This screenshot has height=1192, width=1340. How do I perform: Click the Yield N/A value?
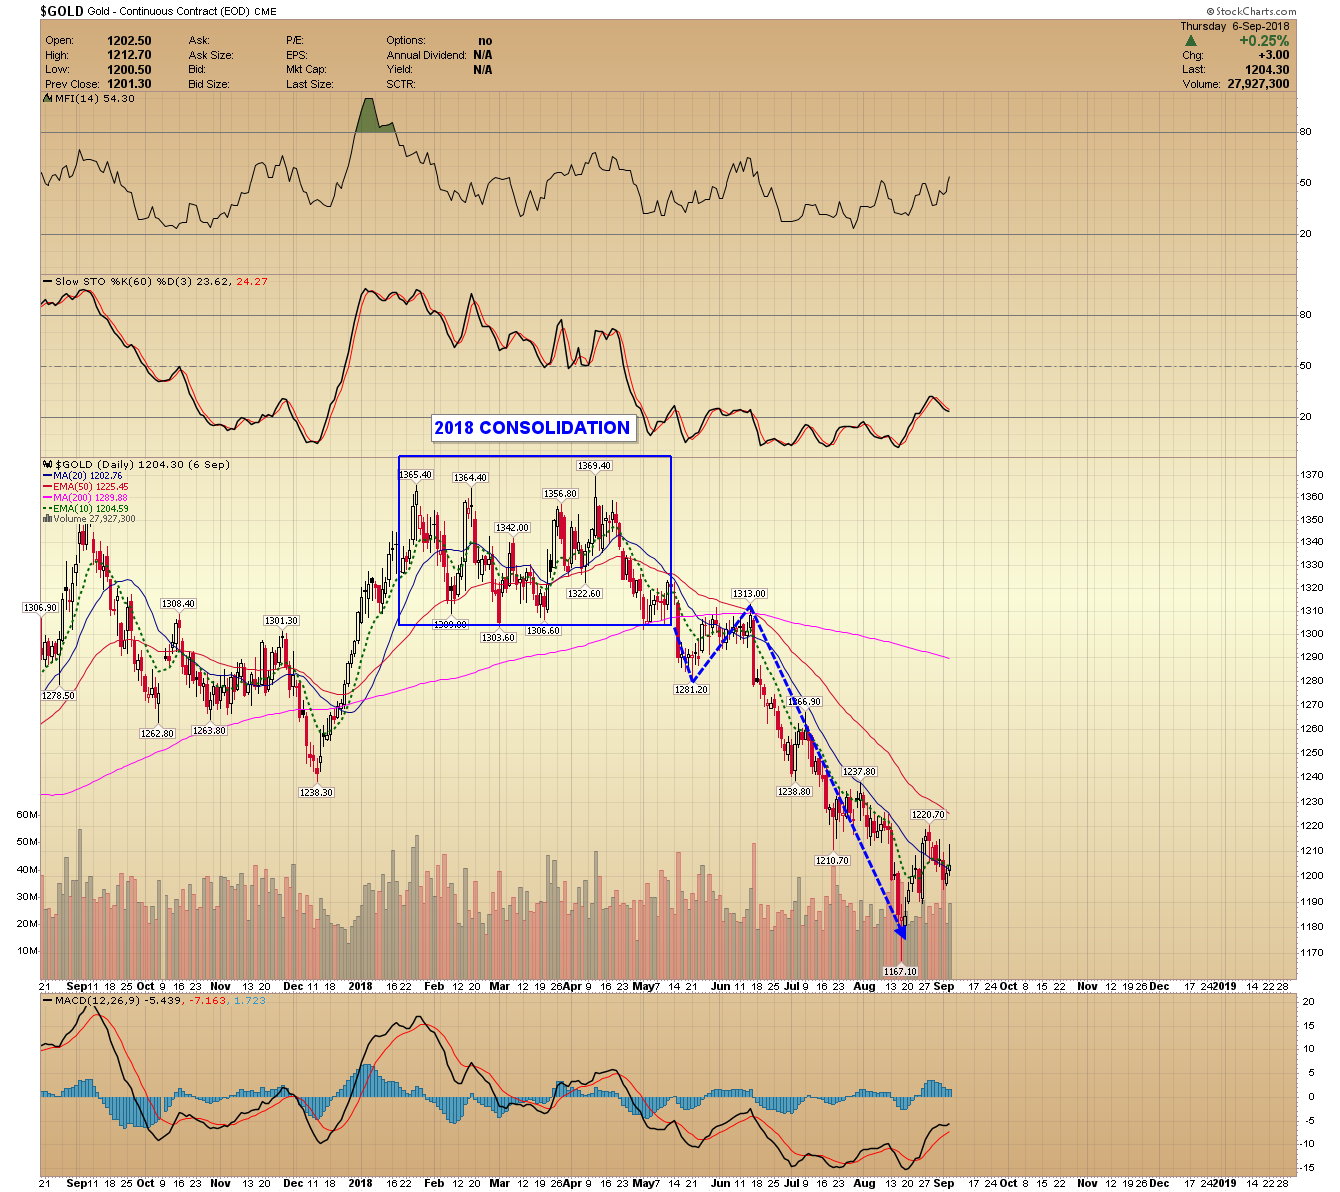[x=483, y=70]
